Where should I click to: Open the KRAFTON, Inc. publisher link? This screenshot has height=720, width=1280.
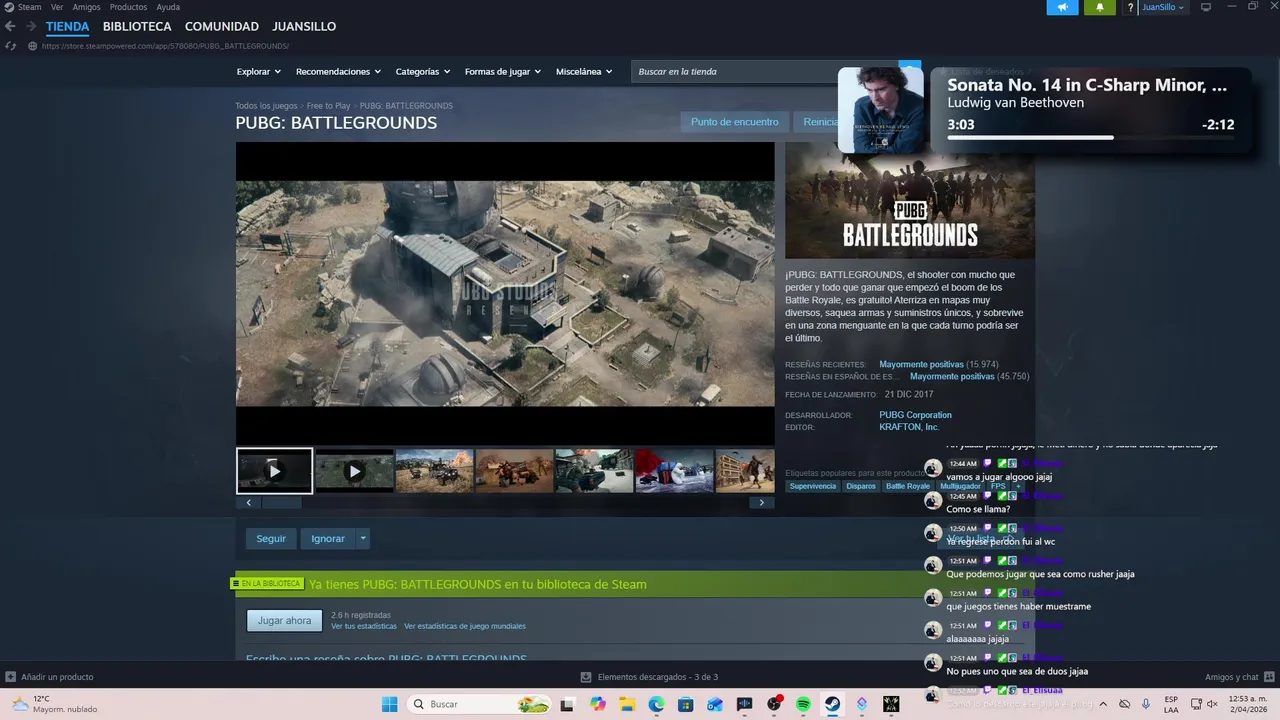(909, 427)
